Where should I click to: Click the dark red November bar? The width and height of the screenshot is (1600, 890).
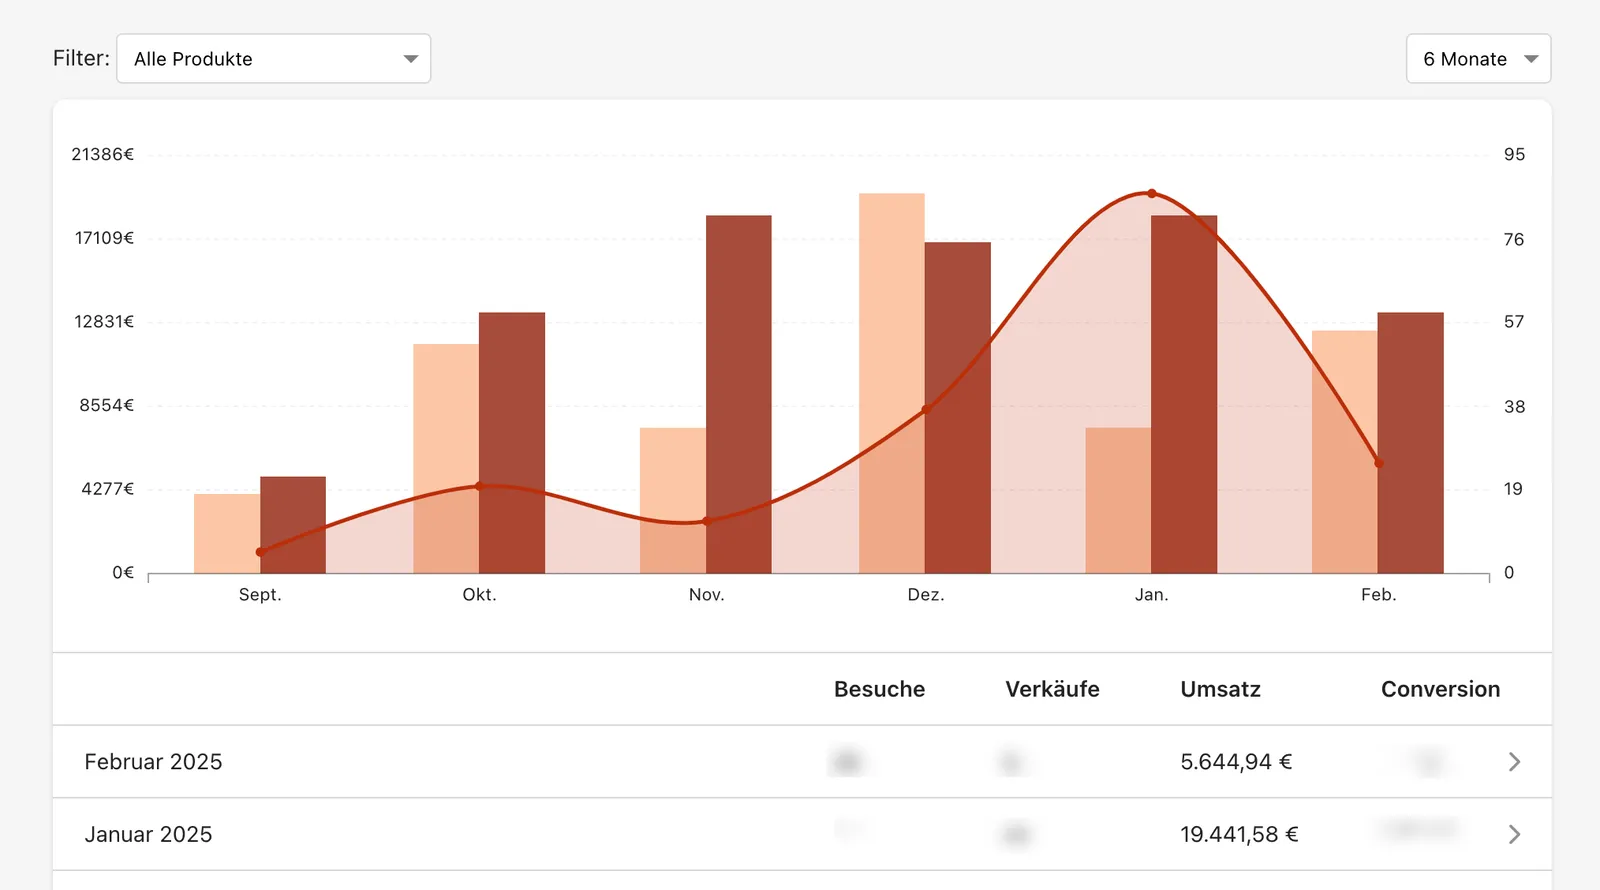pos(739,394)
